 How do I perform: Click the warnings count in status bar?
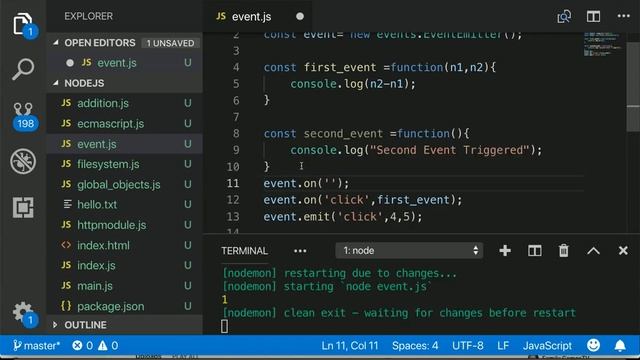click(x=108, y=346)
